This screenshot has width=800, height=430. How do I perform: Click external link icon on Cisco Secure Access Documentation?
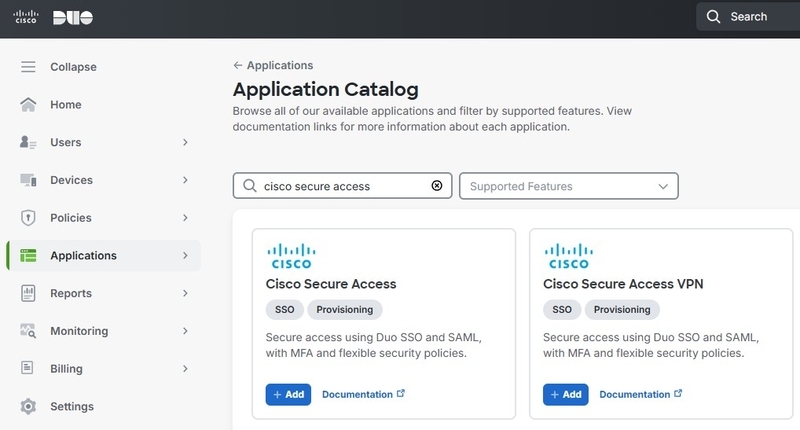point(401,393)
